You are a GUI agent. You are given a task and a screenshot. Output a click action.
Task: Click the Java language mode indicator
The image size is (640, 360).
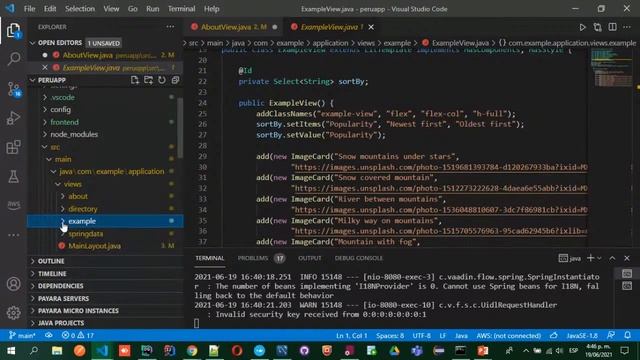[461, 336]
